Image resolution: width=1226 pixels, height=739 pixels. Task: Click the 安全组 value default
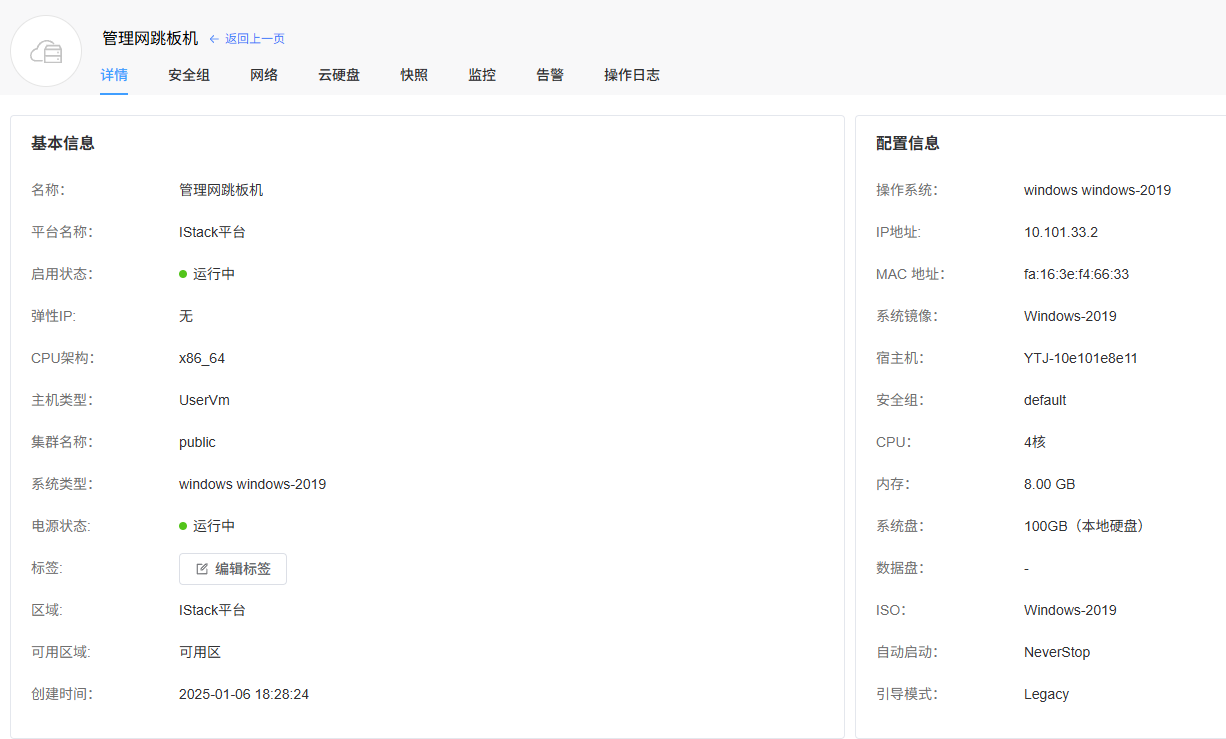pyautogui.click(x=1045, y=400)
